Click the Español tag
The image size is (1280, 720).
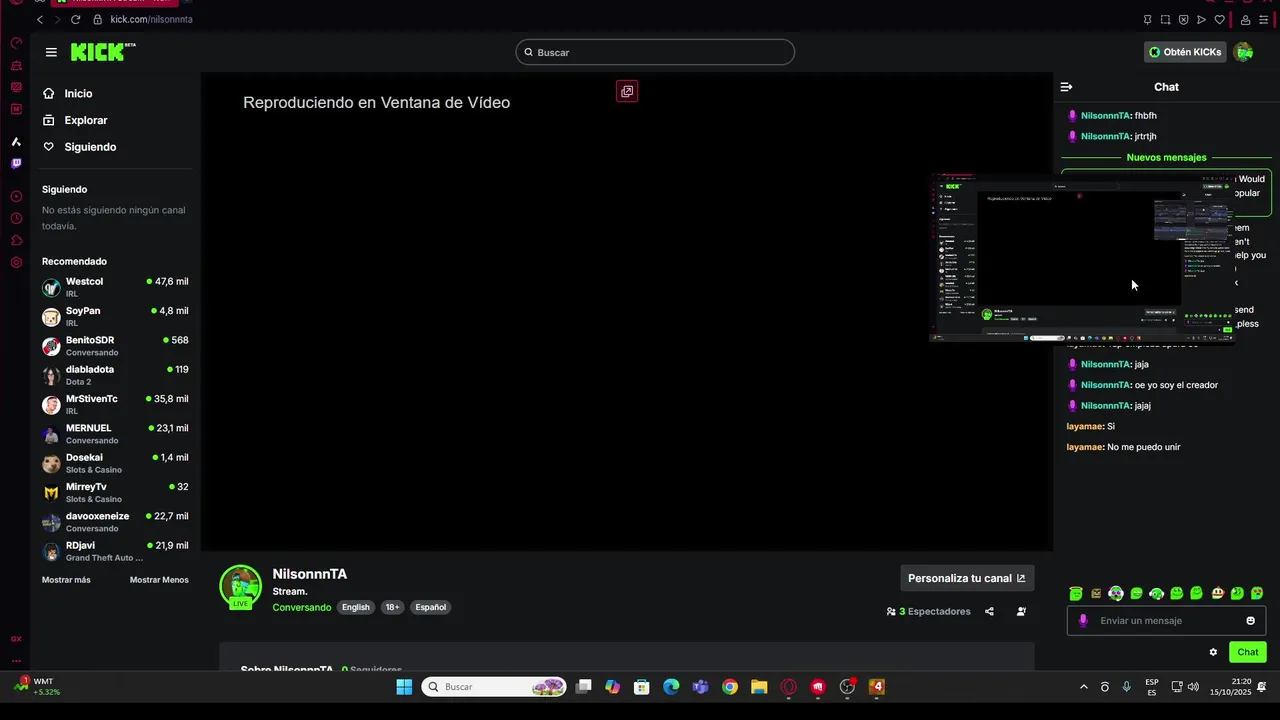click(431, 607)
